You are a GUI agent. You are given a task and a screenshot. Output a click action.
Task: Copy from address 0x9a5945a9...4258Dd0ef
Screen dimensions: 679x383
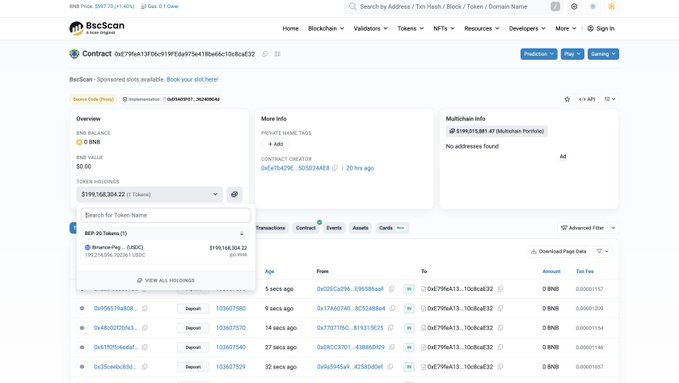click(390, 367)
